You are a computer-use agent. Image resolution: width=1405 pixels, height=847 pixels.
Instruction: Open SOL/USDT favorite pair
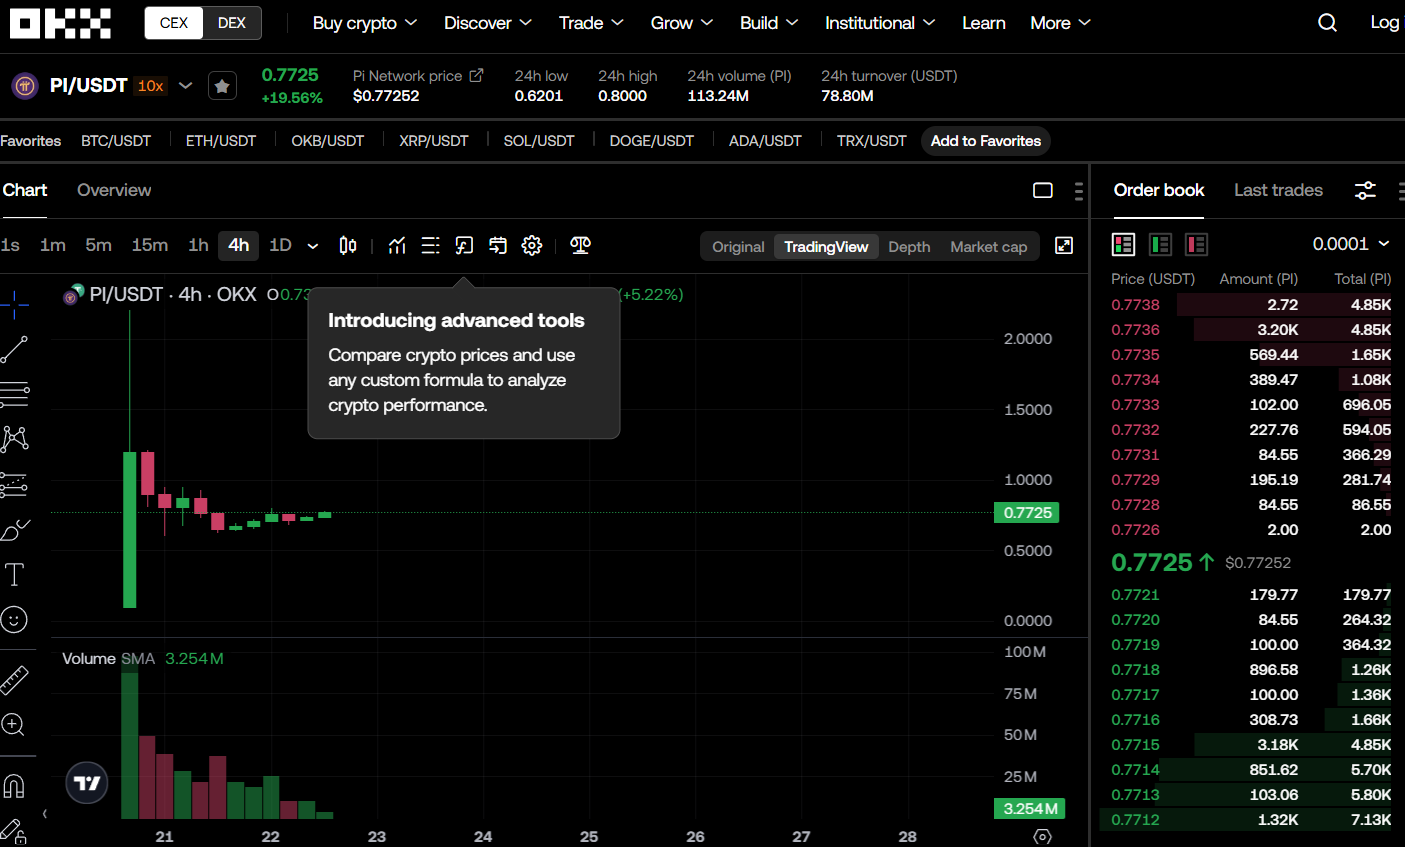coord(539,141)
